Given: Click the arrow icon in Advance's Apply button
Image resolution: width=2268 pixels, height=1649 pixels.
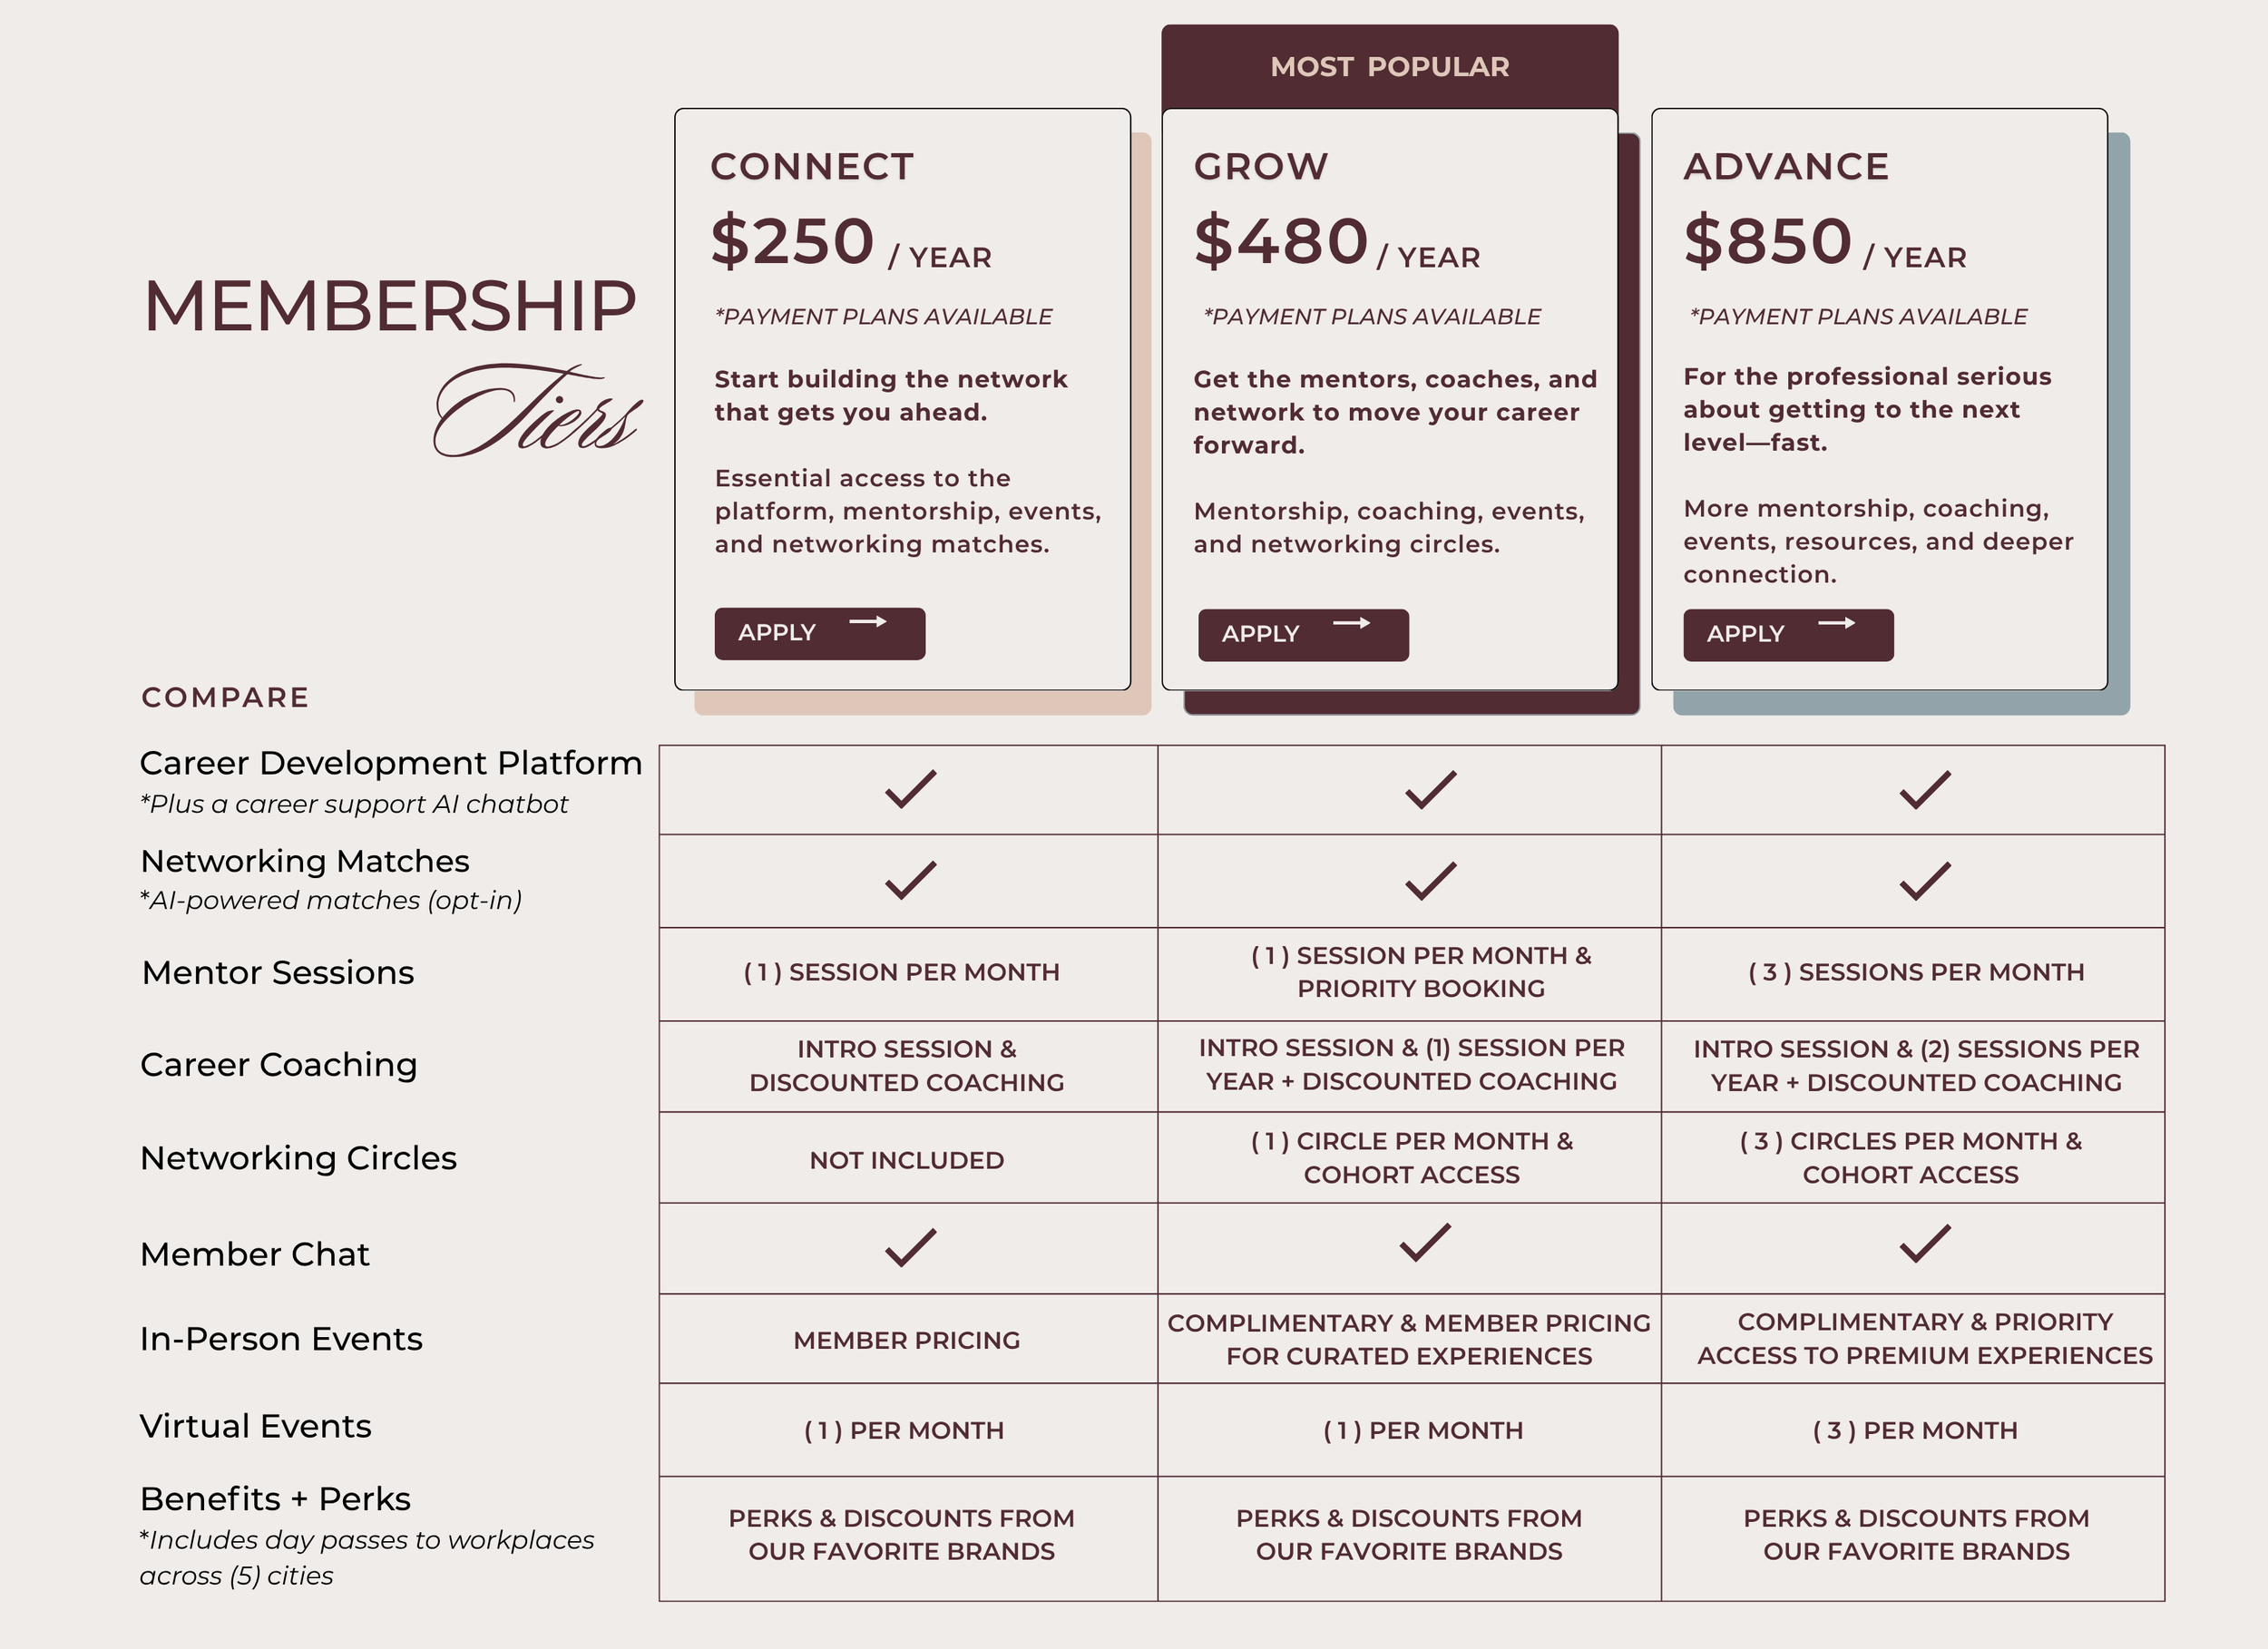Looking at the screenshot, I should [x=1836, y=623].
